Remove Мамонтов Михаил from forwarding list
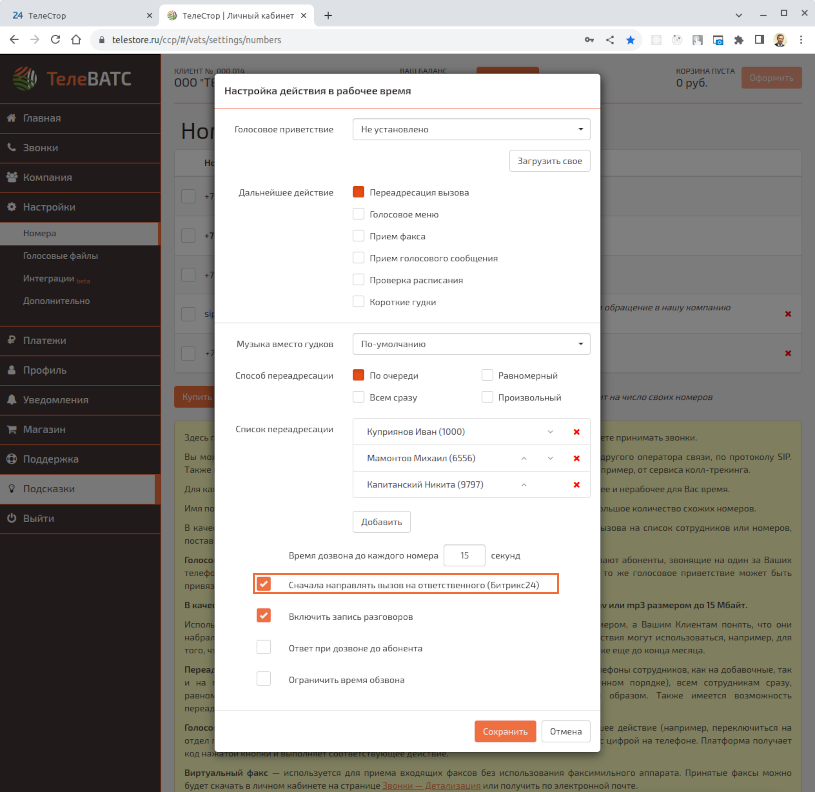Screen dimensions: 815x792 pyautogui.click(x=576, y=458)
